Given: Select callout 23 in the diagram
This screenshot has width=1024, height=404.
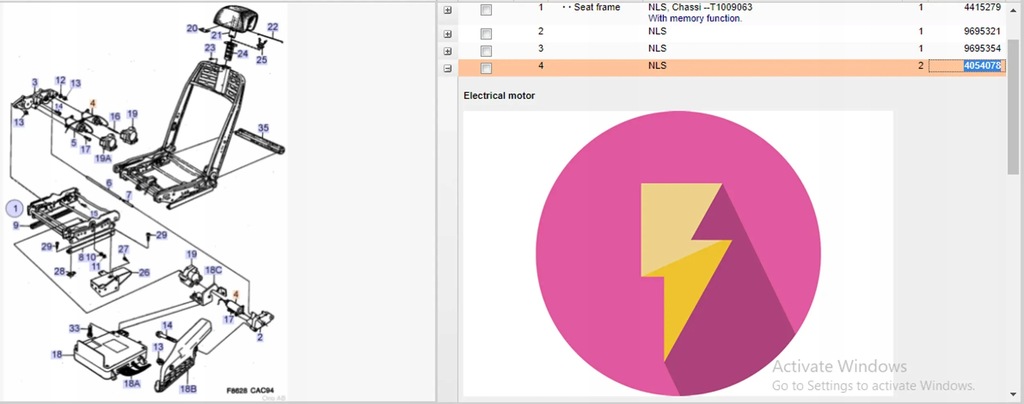Looking at the screenshot, I should pos(210,48).
